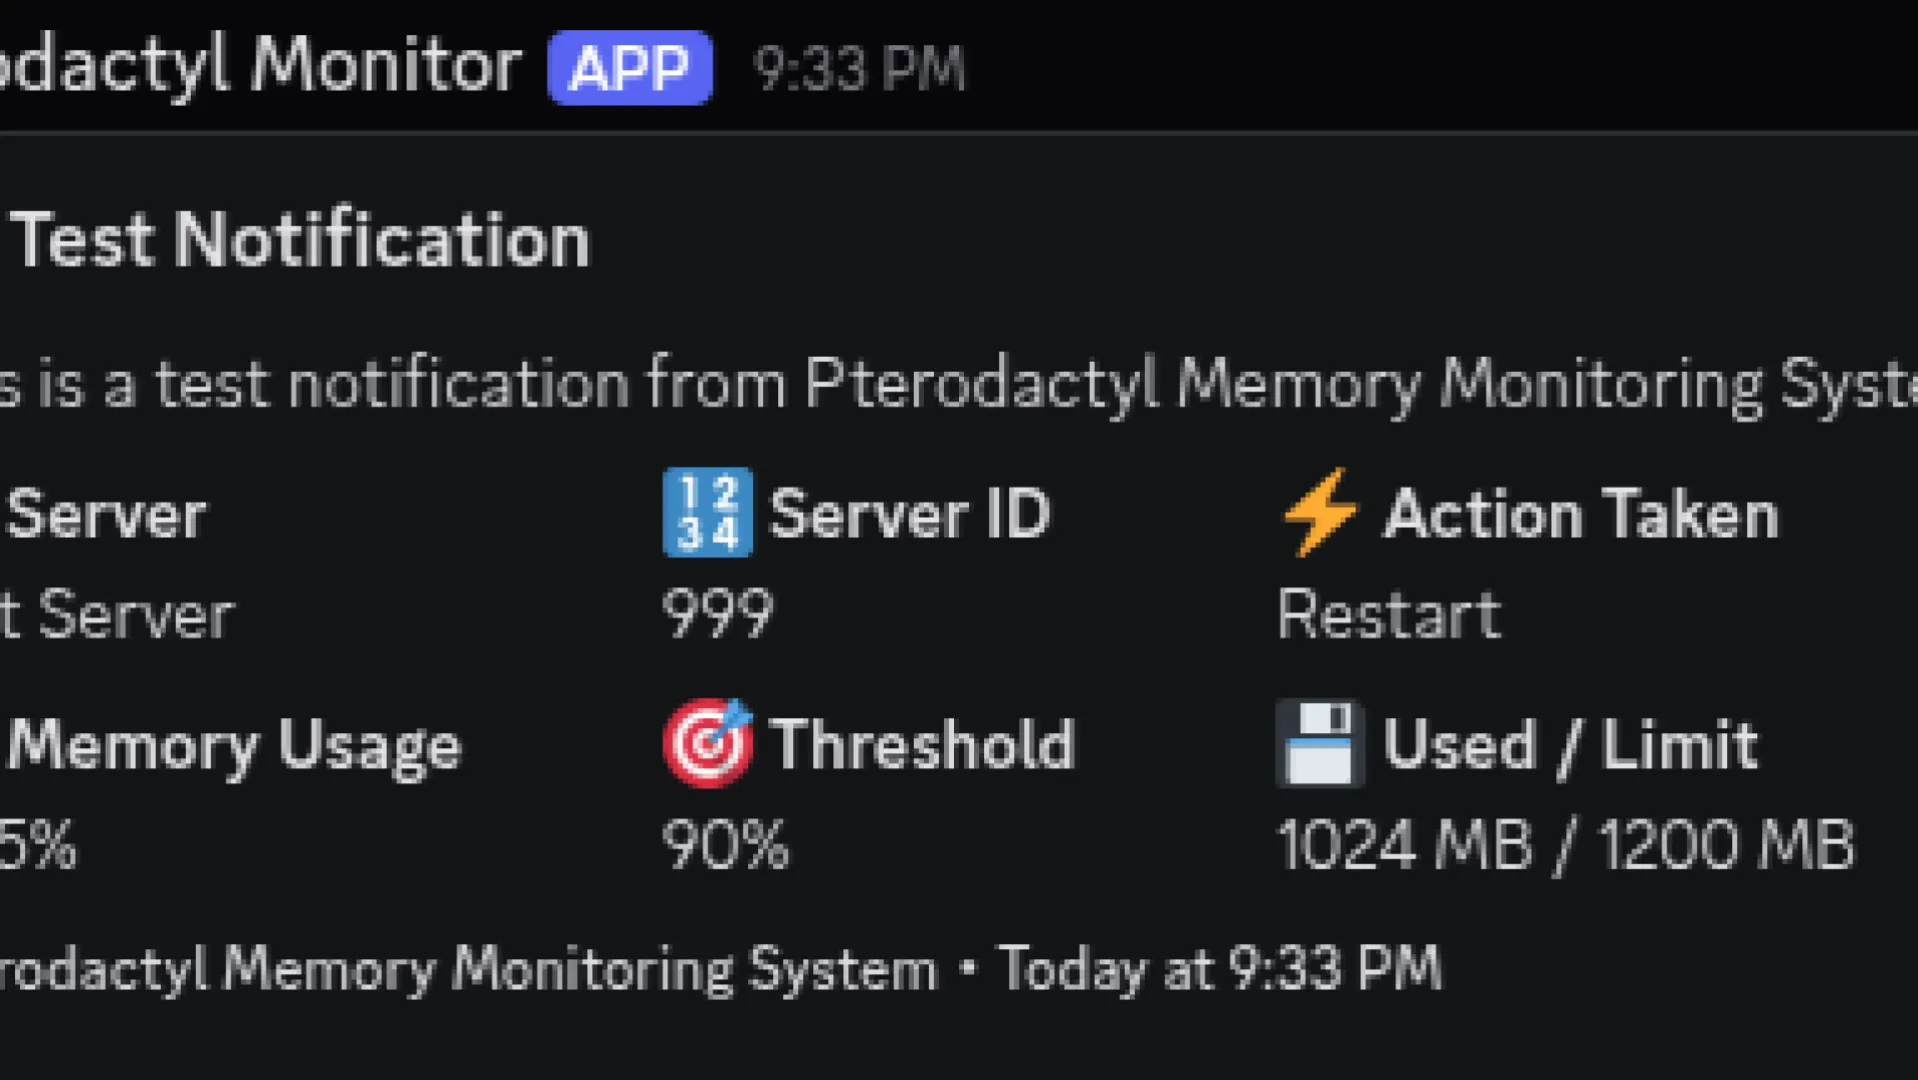Click the Pterodactyl Monitor bot name
Image resolution: width=1918 pixels, height=1080 pixels.
click(x=260, y=66)
